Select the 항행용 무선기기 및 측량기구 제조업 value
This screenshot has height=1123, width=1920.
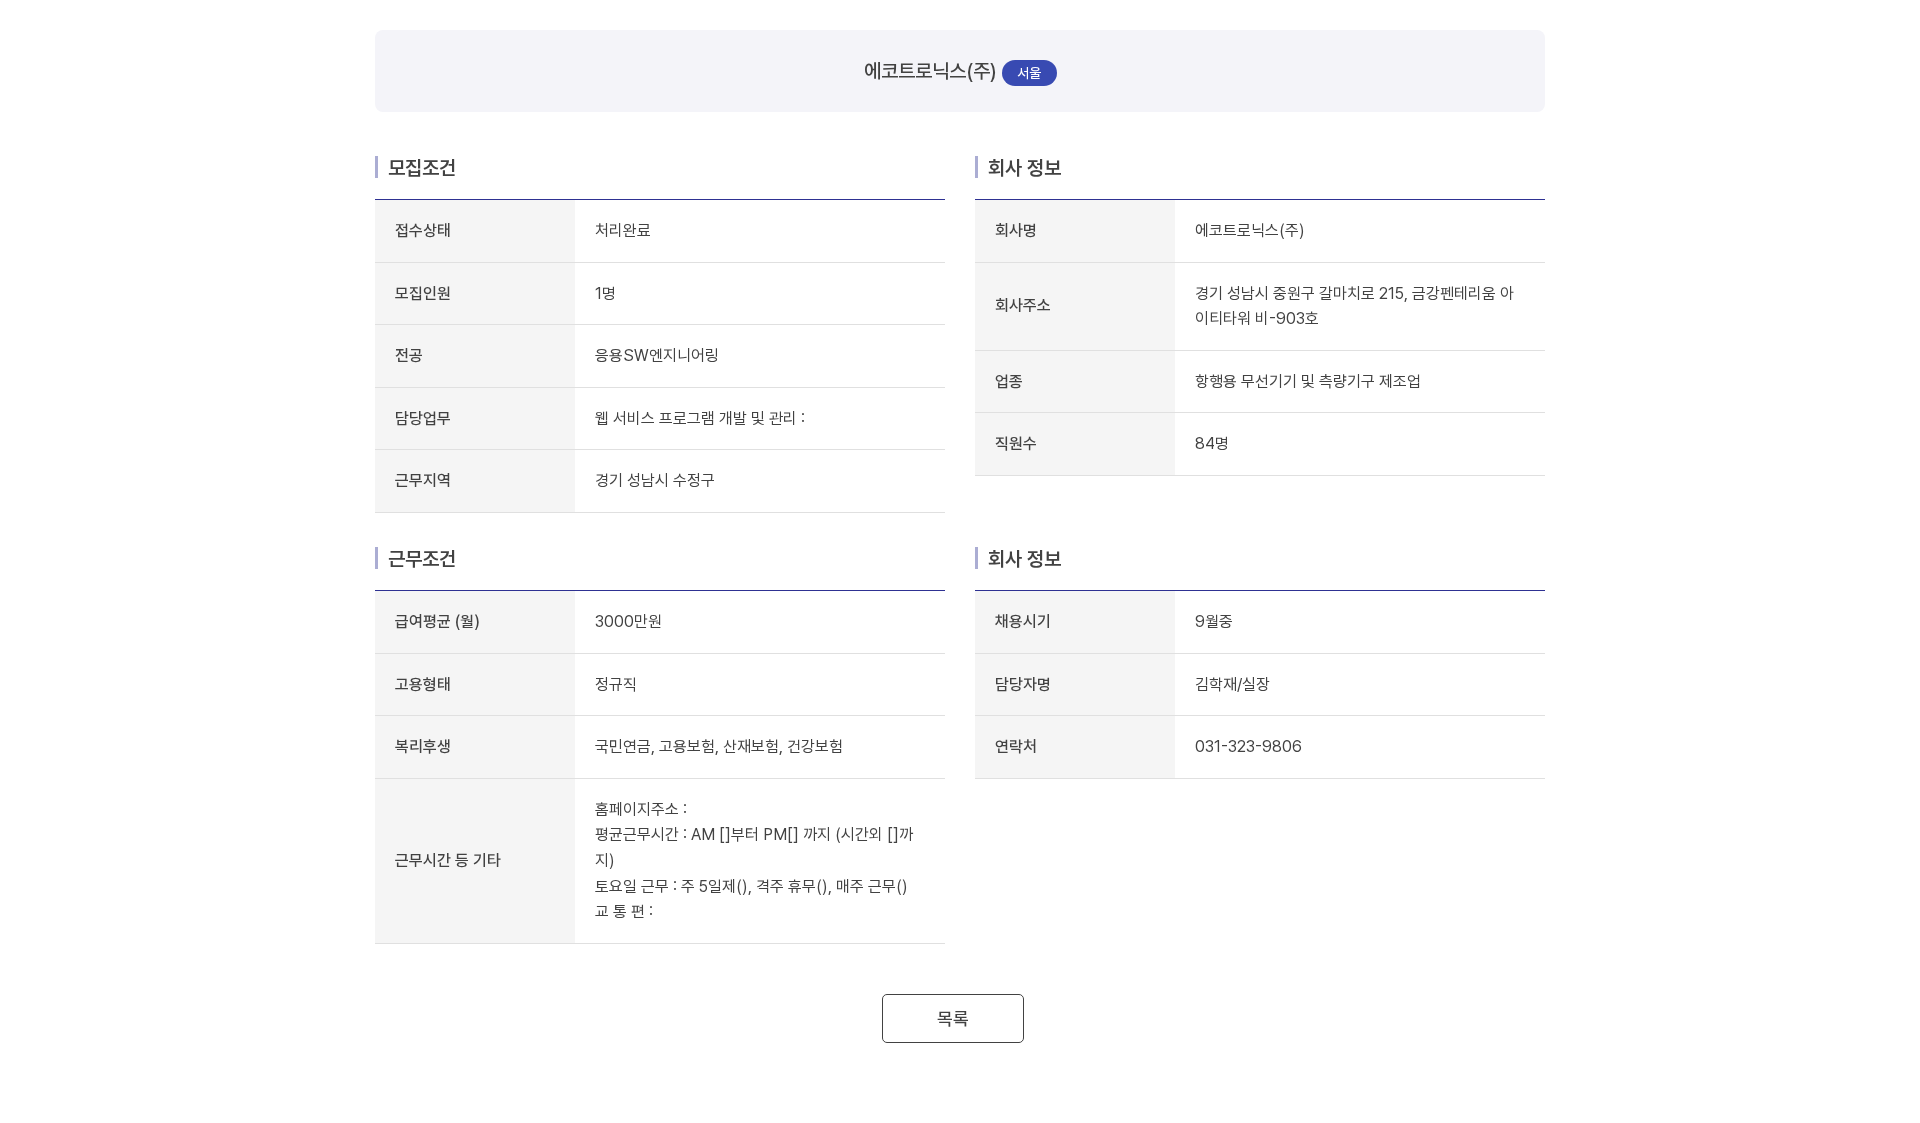(1308, 381)
